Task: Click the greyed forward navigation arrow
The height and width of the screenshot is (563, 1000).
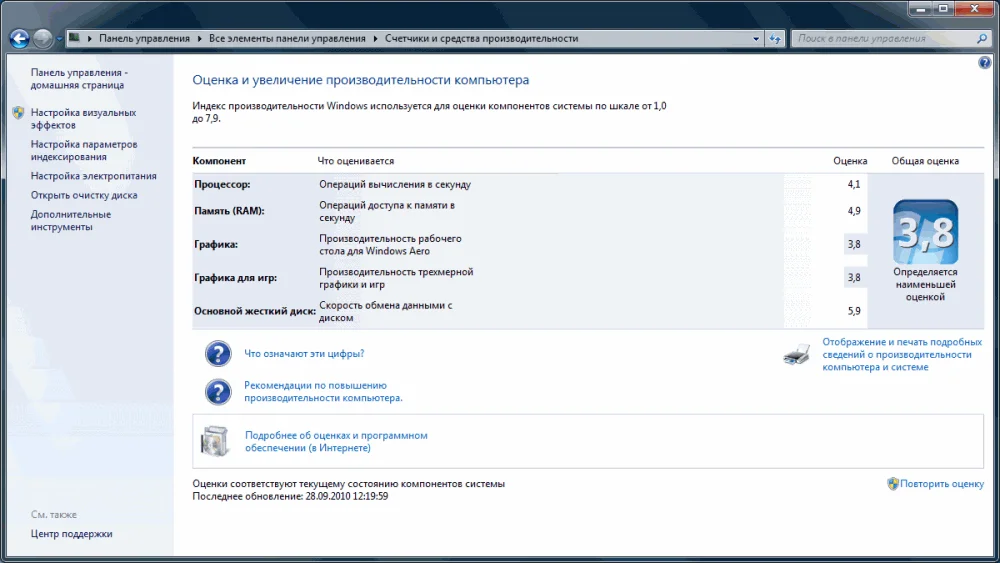Action: pos(43,39)
